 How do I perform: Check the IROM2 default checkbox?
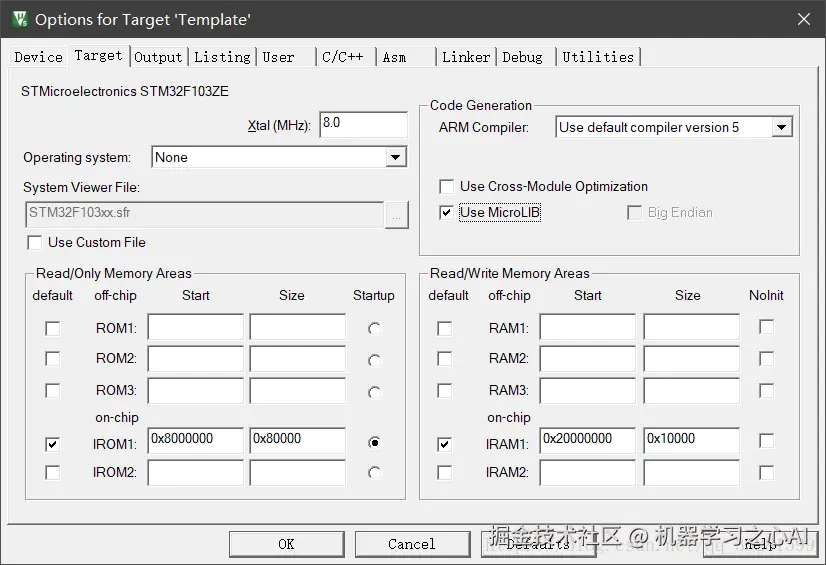pos(52,472)
